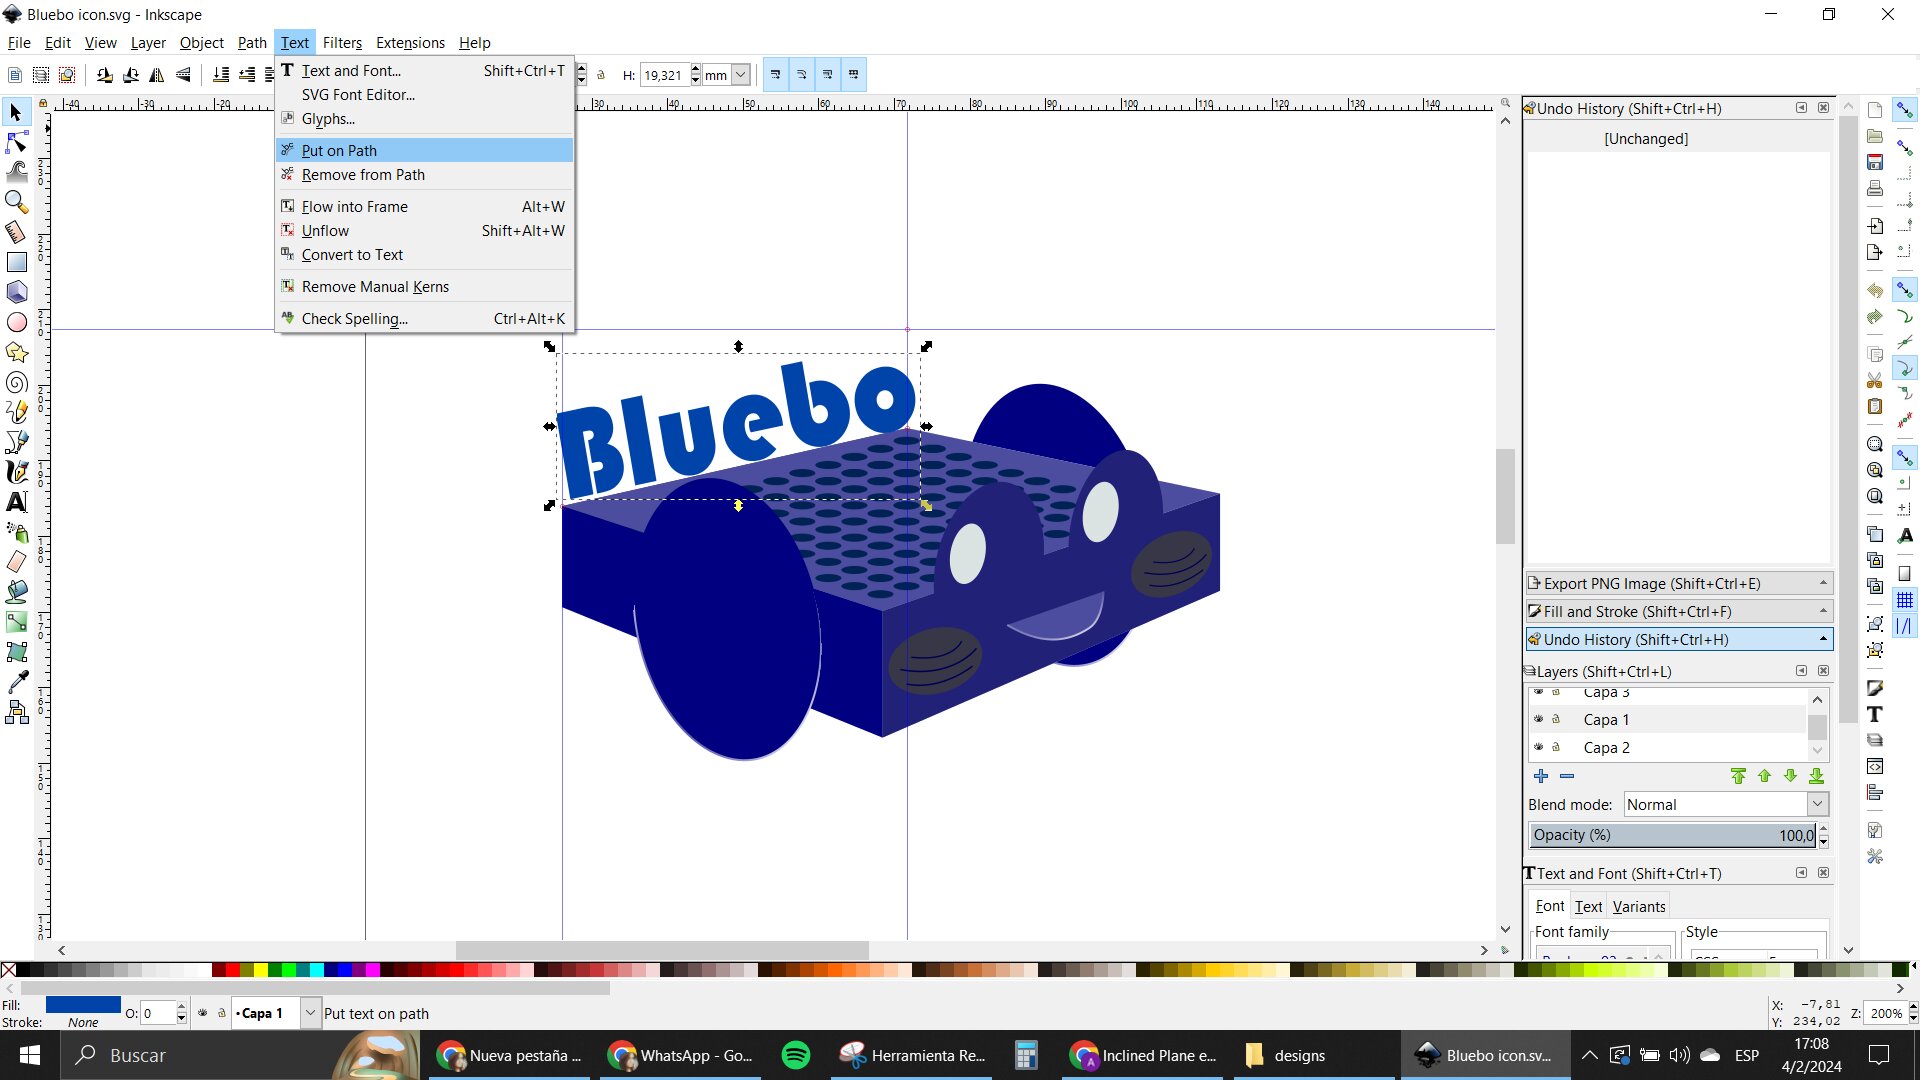Switch to the Variants tab

1639,906
